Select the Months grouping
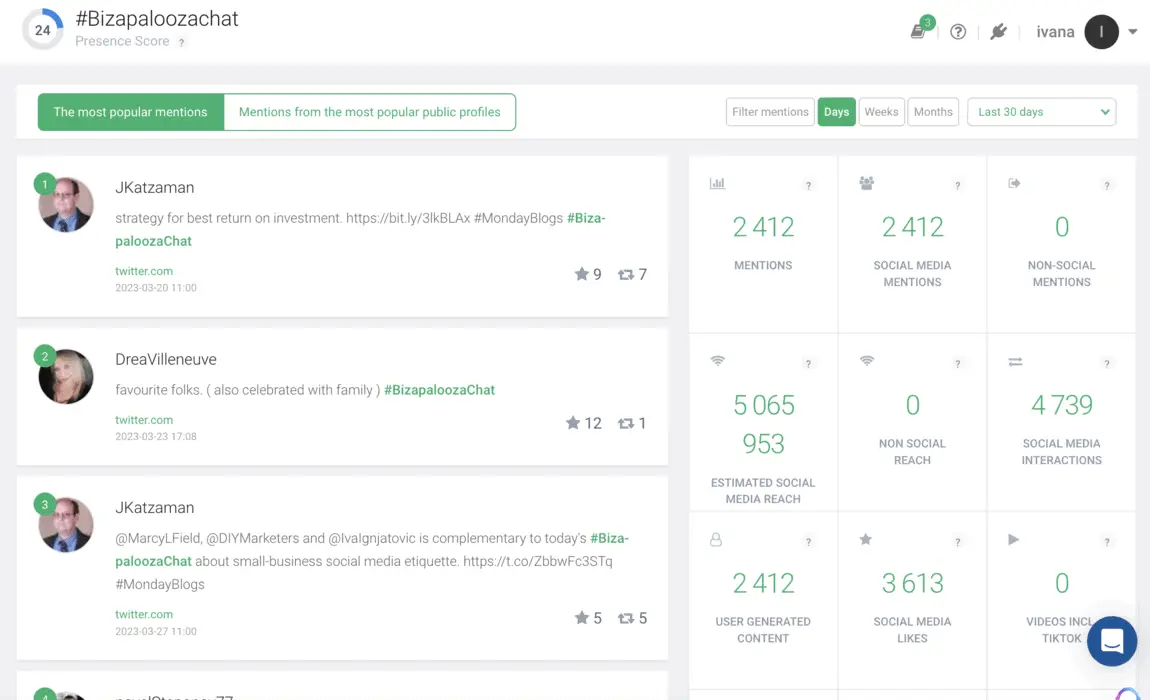Screen dimensions: 1150x700 tap(933, 112)
